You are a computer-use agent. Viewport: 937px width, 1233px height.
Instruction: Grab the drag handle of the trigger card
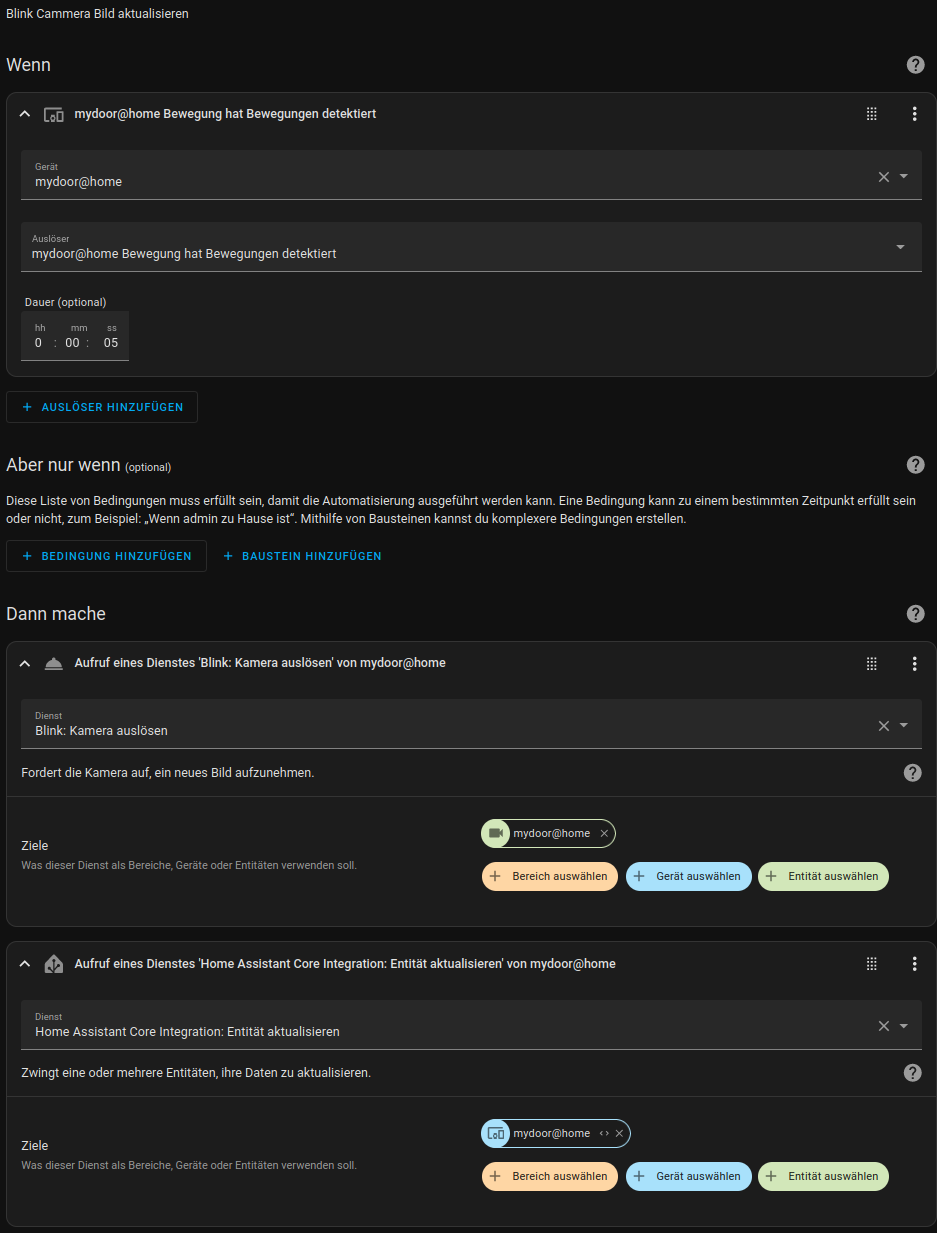tap(871, 114)
